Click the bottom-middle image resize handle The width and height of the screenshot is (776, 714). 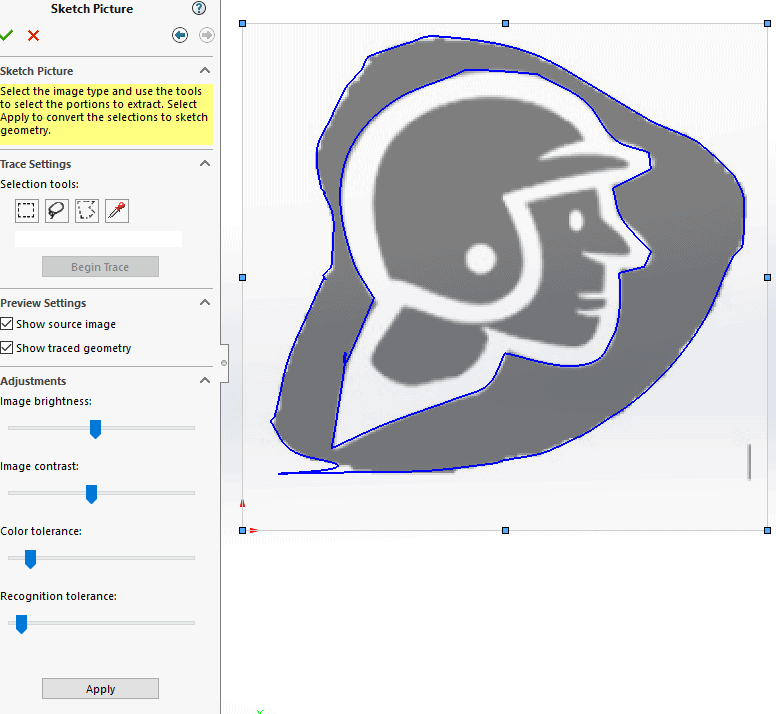505,530
